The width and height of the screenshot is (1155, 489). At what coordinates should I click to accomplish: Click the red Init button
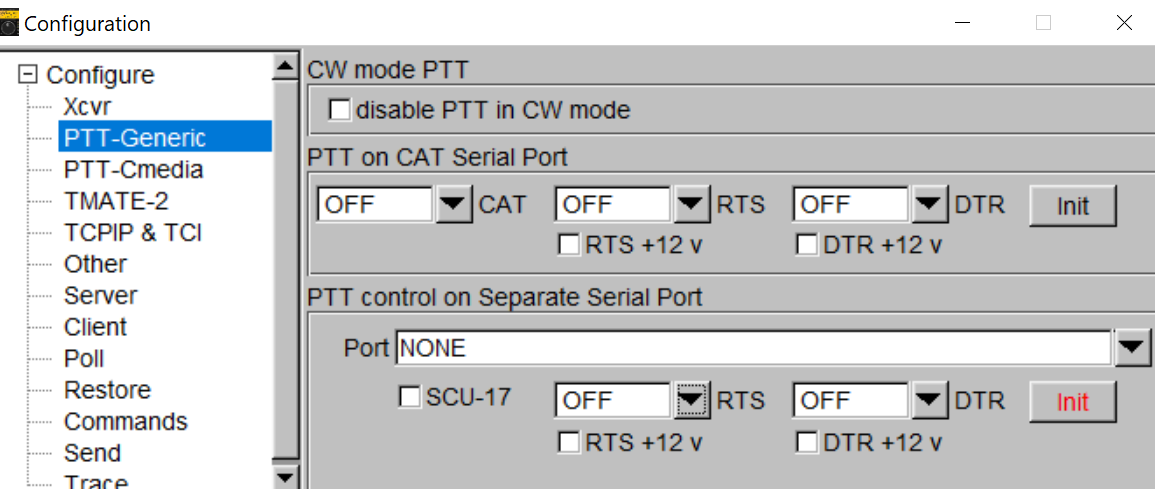(x=1072, y=402)
